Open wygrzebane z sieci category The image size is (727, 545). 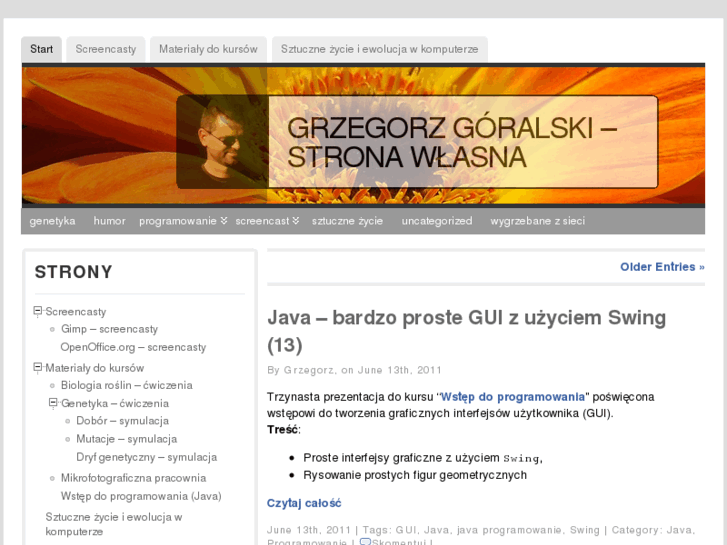pyautogui.click(x=538, y=221)
